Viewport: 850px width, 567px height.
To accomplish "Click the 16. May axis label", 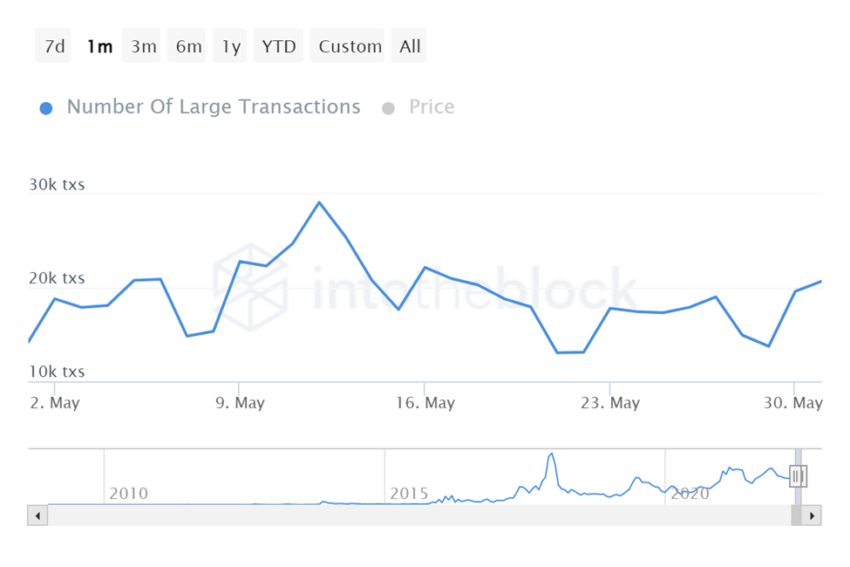I will point(425,403).
